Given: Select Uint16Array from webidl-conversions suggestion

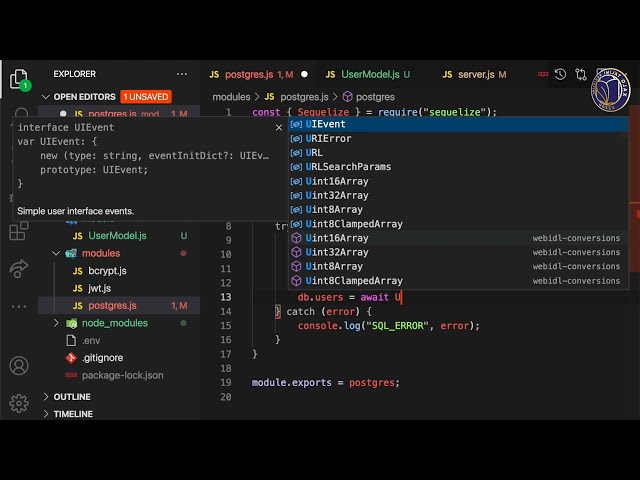Looking at the screenshot, I should coord(458,238).
